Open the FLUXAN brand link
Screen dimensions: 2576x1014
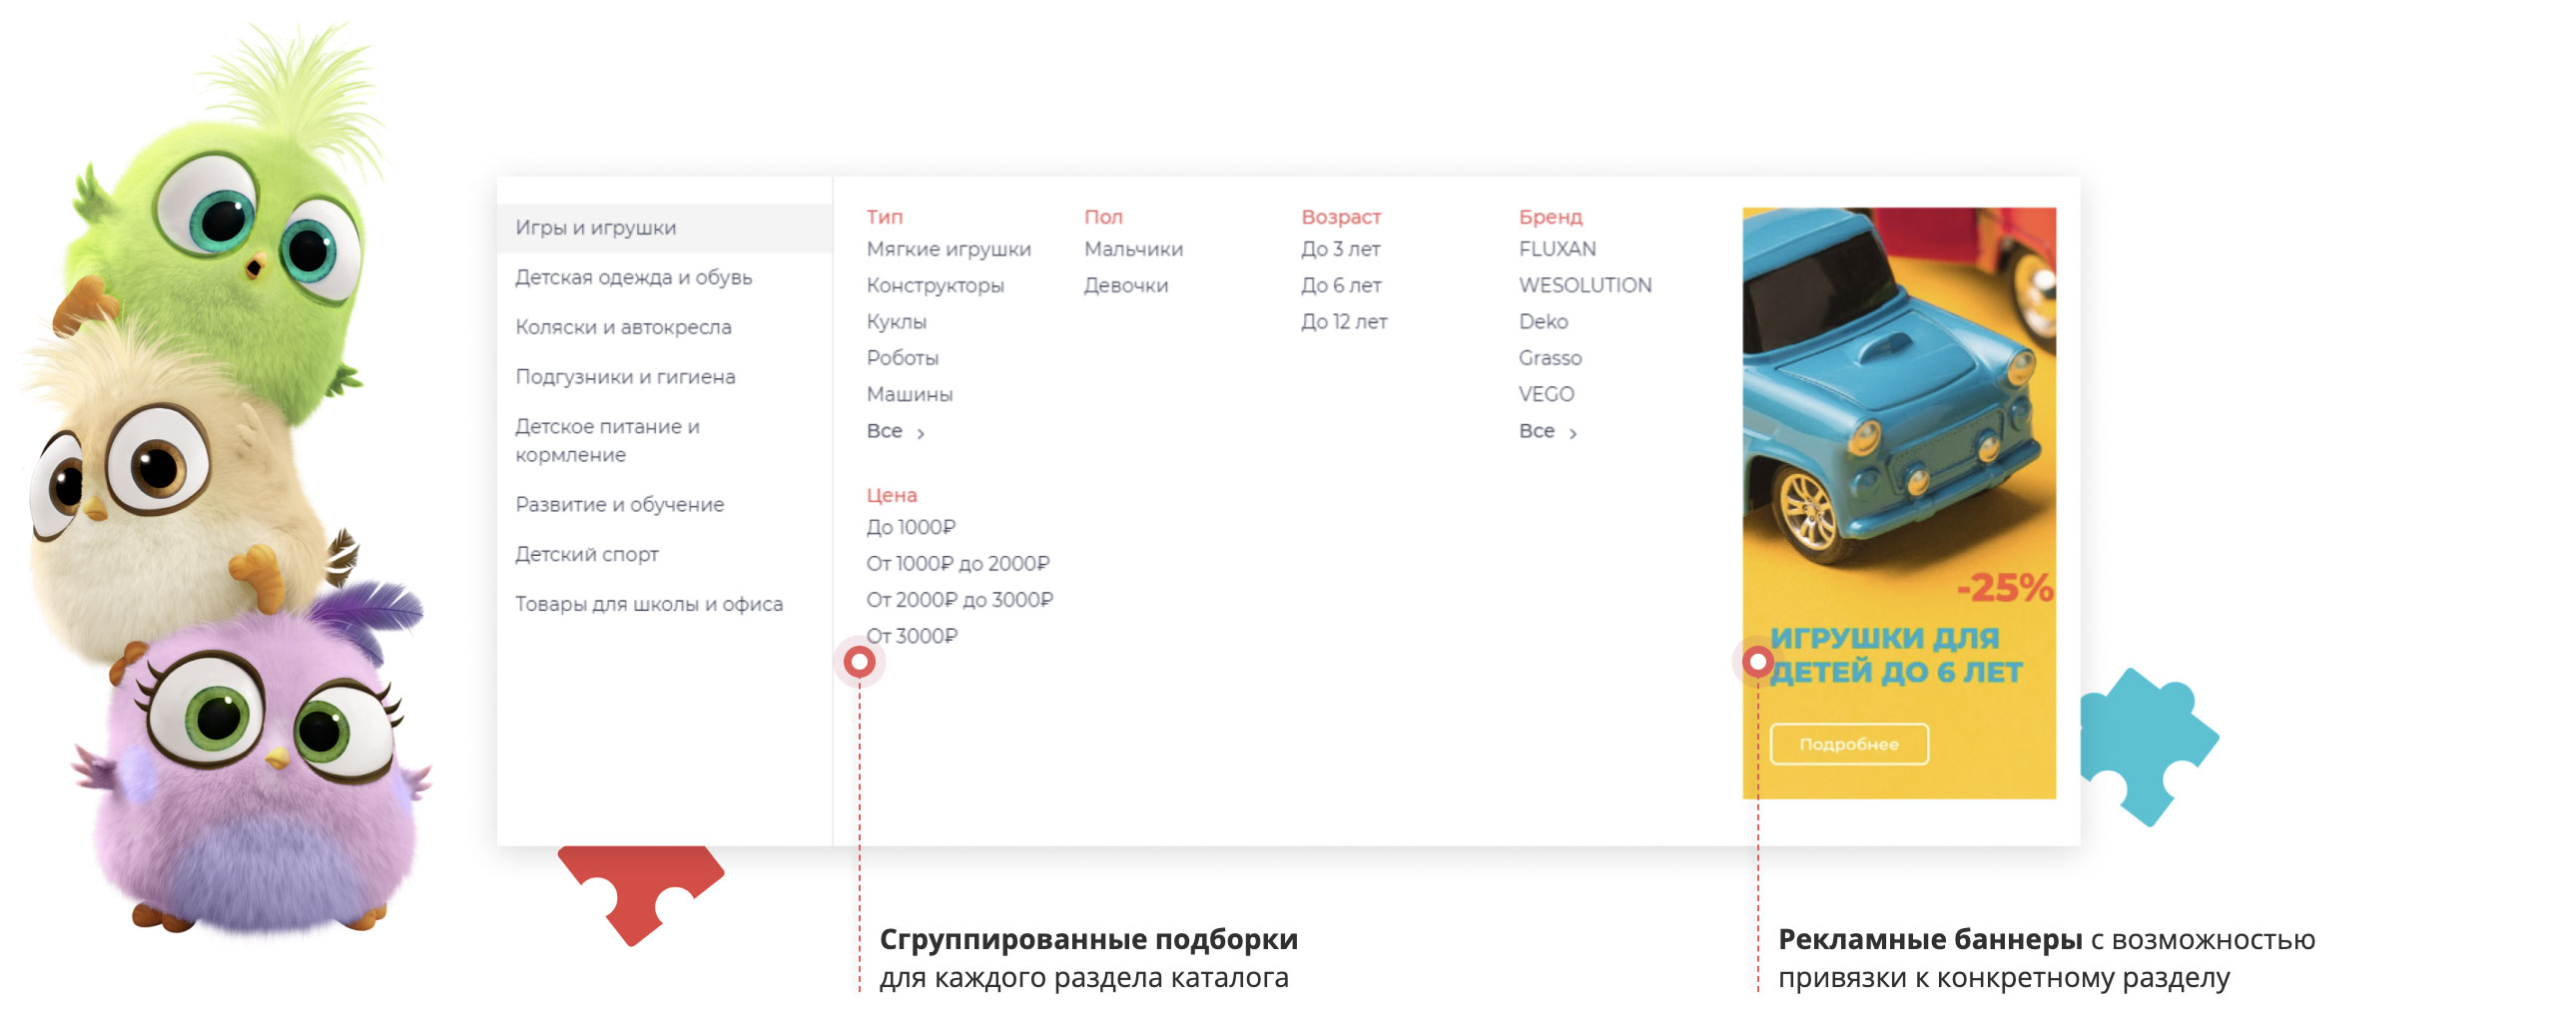(1556, 249)
